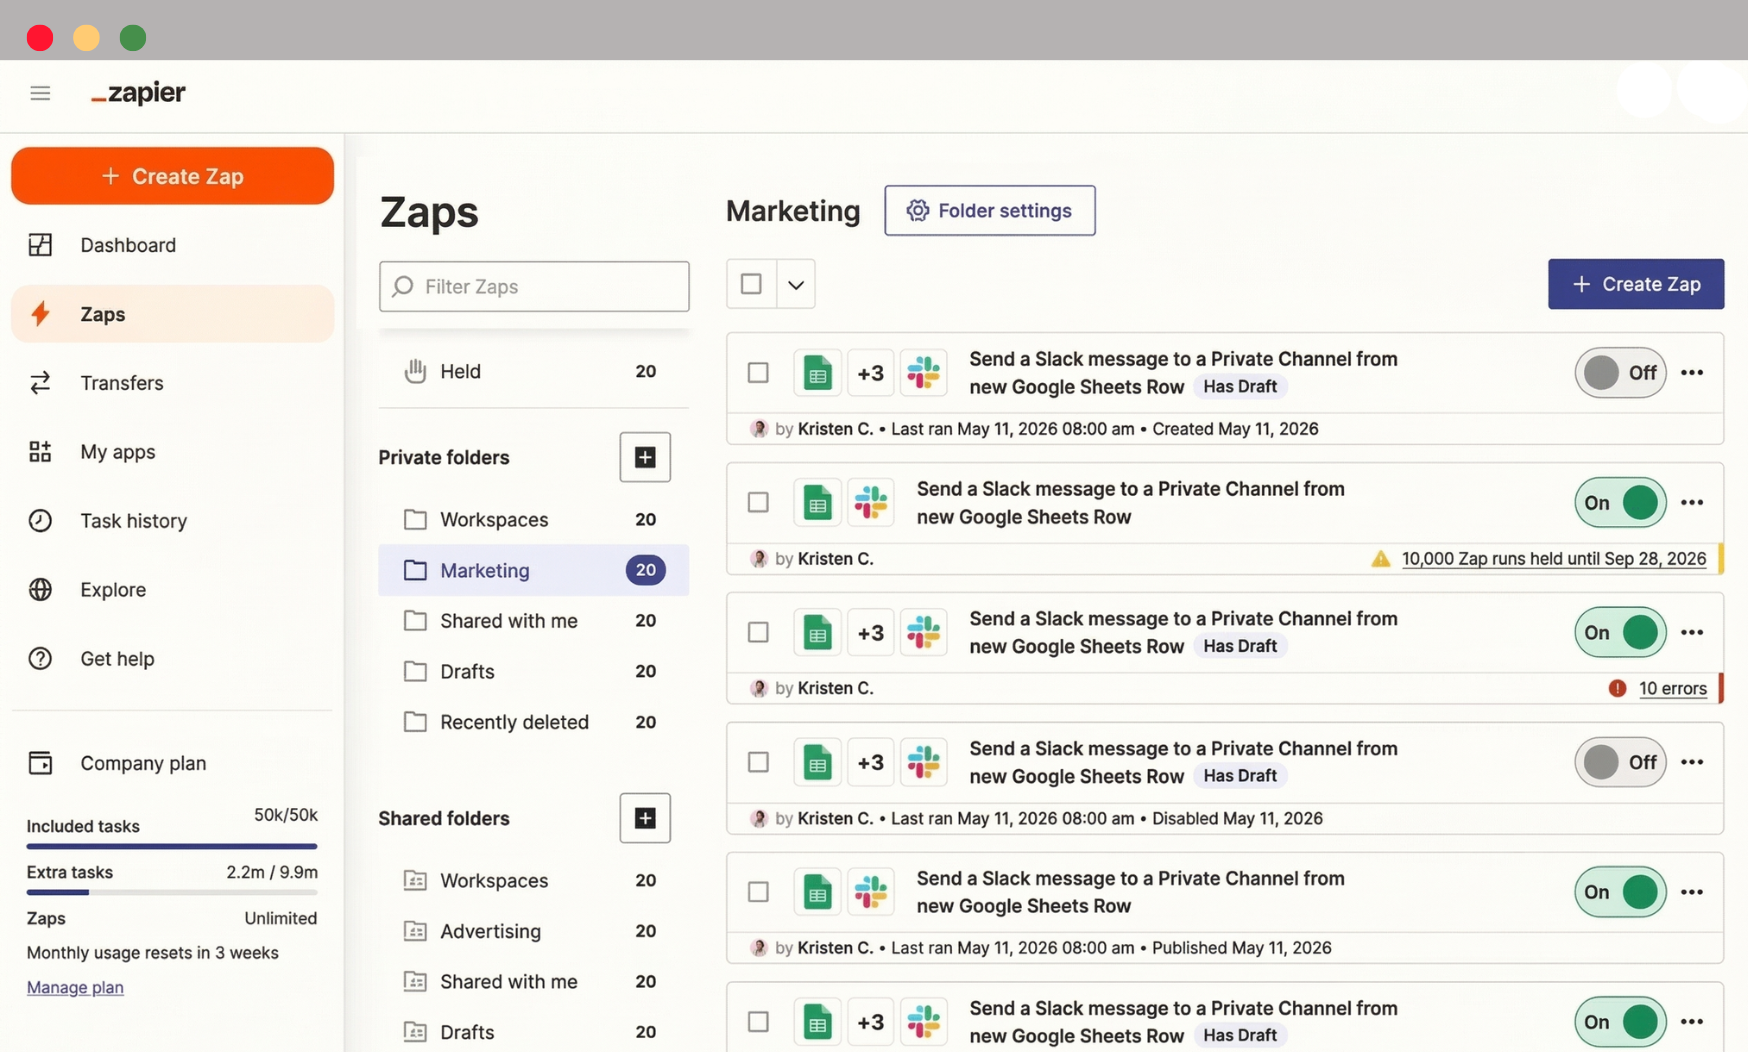Open the three-dot menu on the errored Zap
Viewport: 1748px width, 1052px height.
(1693, 632)
